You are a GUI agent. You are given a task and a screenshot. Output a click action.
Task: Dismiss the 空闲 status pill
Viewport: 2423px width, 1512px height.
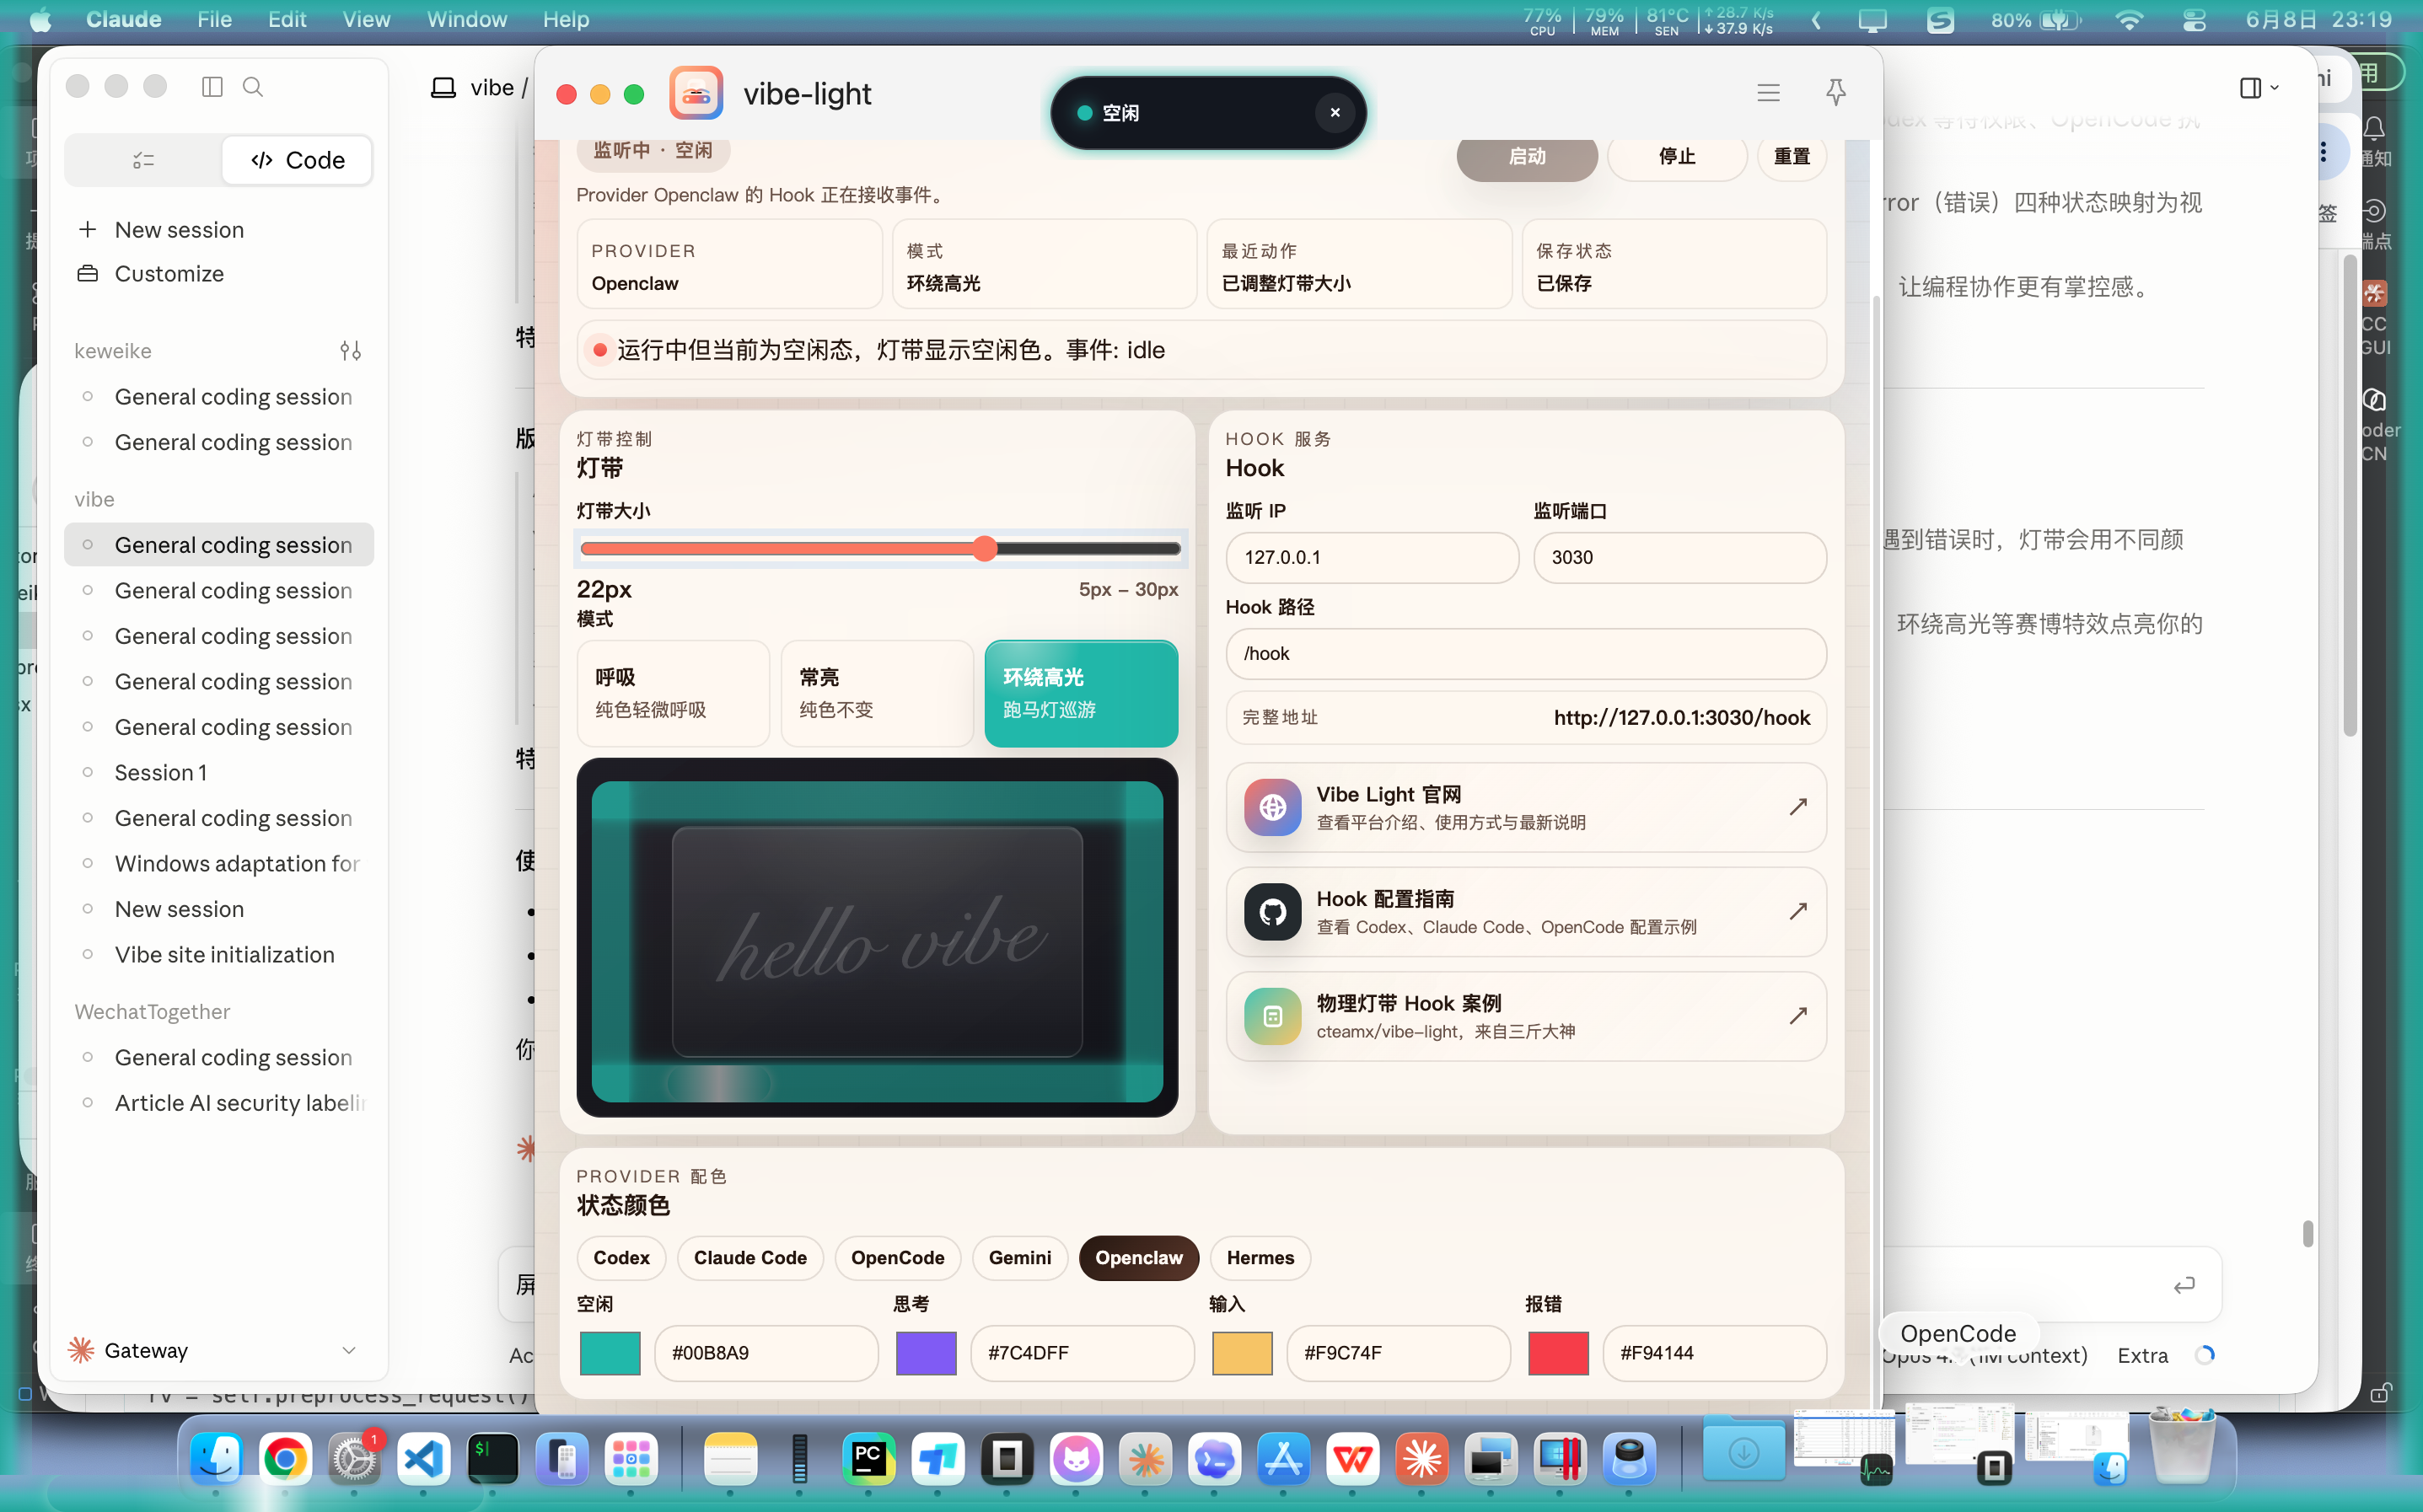click(1334, 113)
